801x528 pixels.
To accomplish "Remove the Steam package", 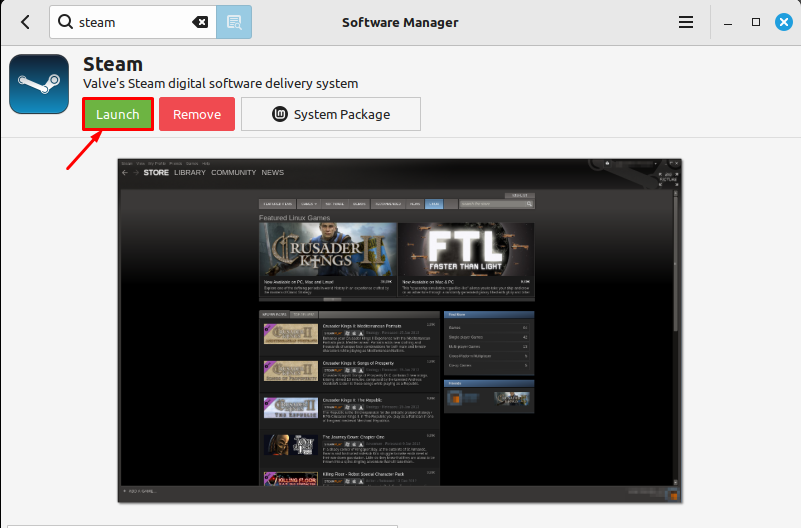I will pyautogui.click(x=197, y=114).
